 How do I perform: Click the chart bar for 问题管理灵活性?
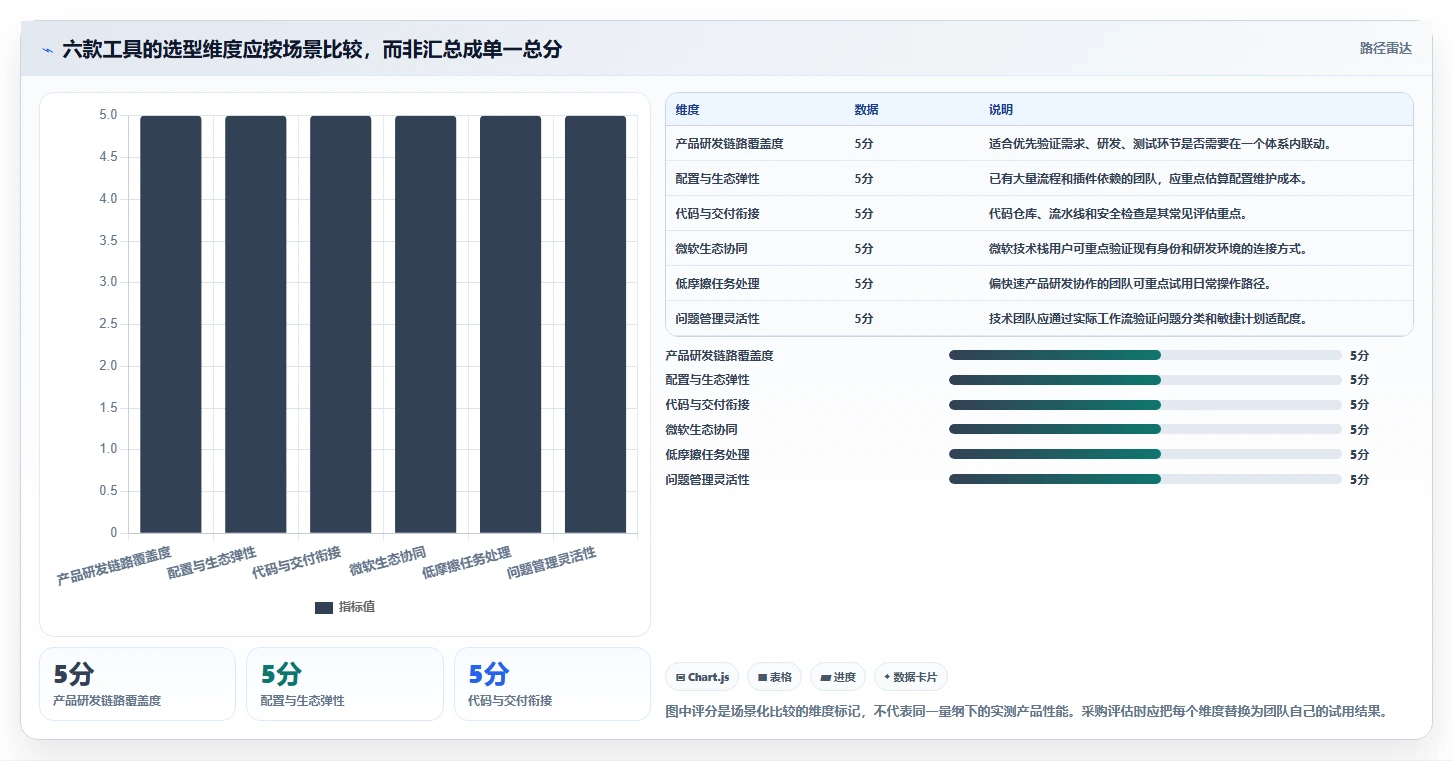[596, 324]
